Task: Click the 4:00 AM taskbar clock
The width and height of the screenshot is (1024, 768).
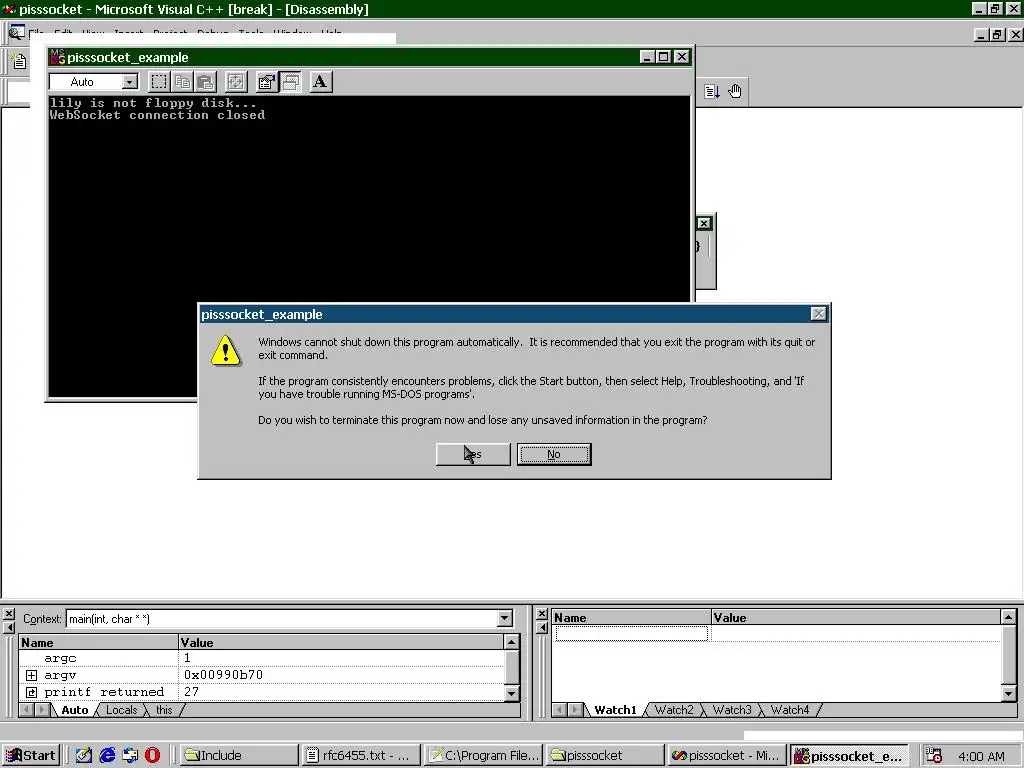Action: [x=981, y=756]
